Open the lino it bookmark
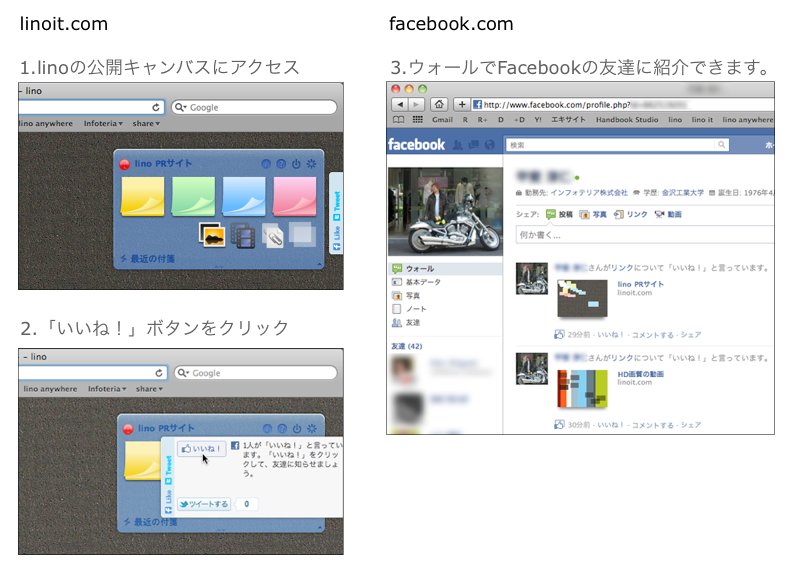Image resolution: width=802 pixels, height=573 pixels. click(702, 120)
